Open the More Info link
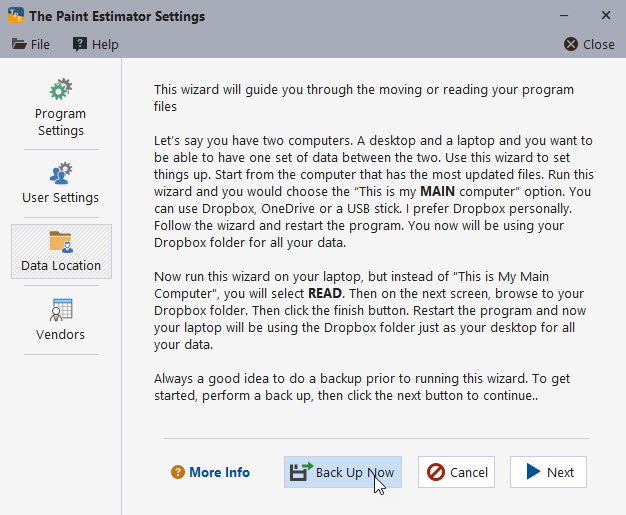 (x=219, y=472)
